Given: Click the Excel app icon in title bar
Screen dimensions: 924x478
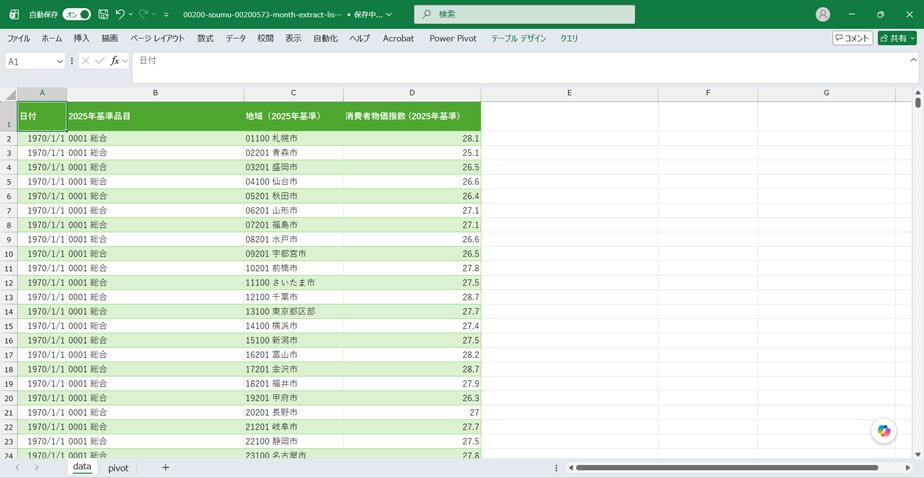Looking at the screenshot, I should coord(14,14).
